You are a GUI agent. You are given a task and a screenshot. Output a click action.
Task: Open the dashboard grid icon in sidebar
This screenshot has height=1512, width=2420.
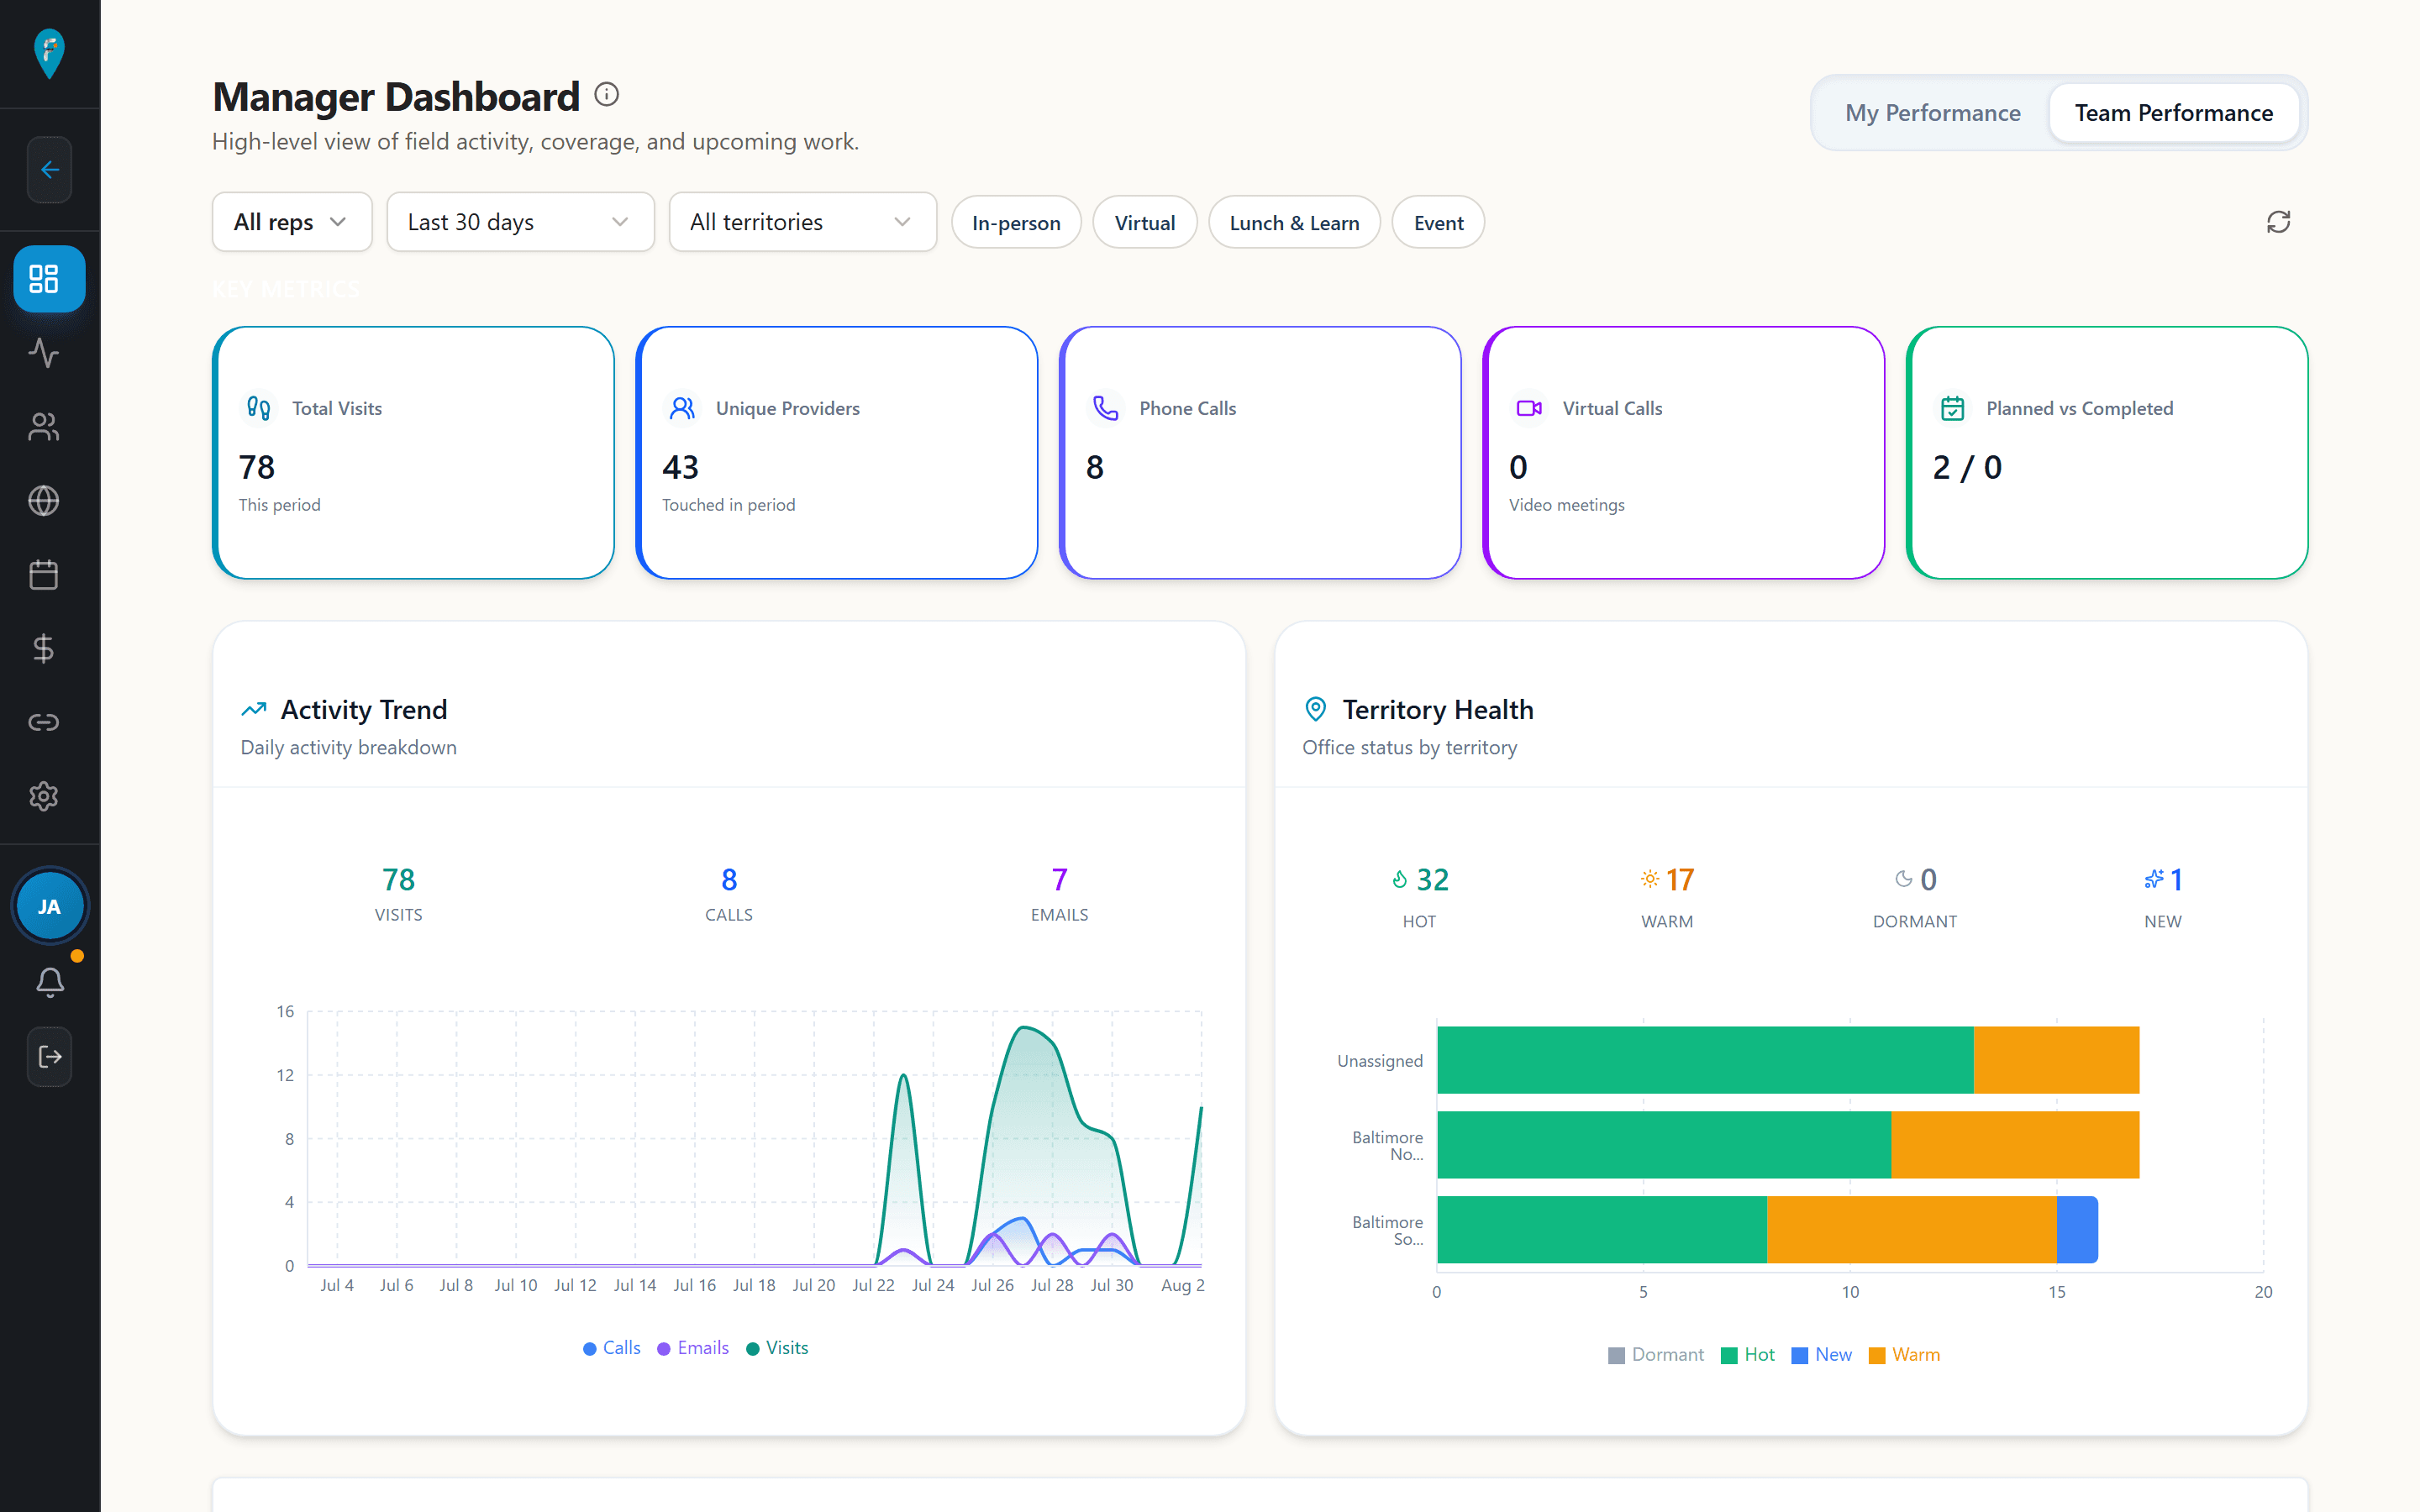[x=49, y=279]
